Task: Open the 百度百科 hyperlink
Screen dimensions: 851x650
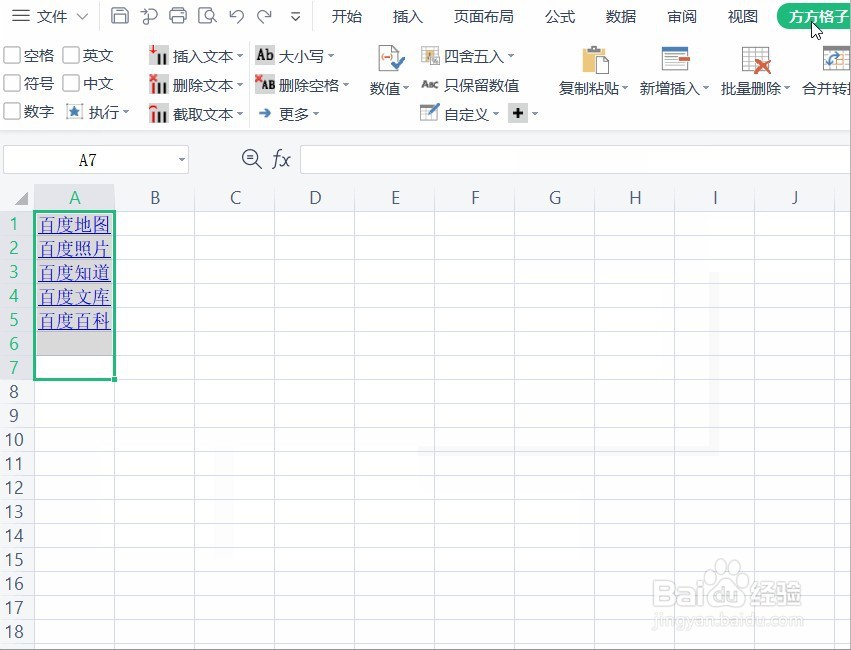Action: (x=74, y=320)
